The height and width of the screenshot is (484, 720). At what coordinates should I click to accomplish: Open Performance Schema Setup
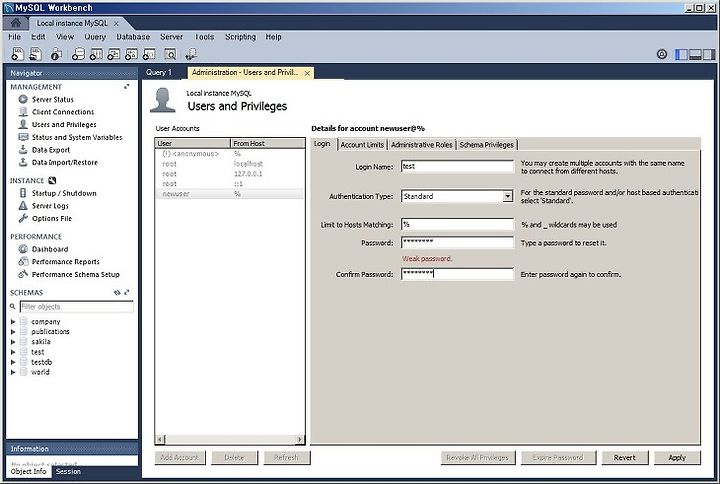[75, 274]
